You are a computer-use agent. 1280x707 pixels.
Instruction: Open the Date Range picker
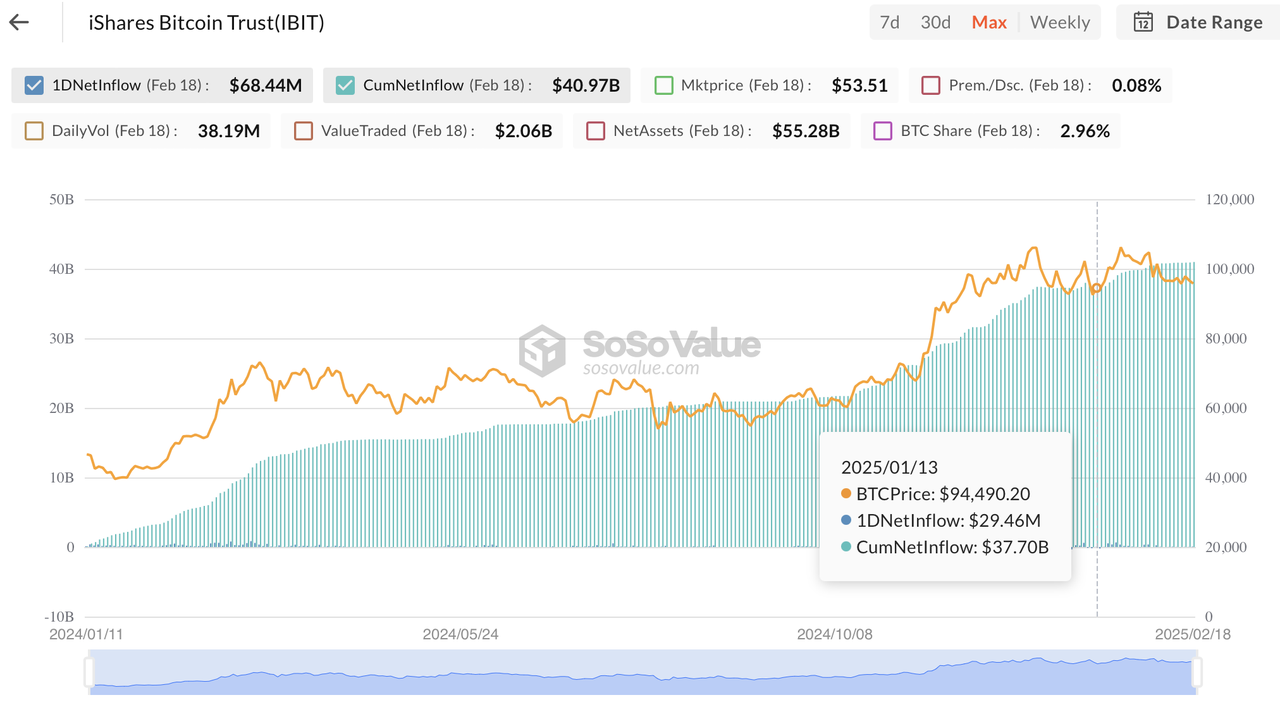click(1200, 22)
